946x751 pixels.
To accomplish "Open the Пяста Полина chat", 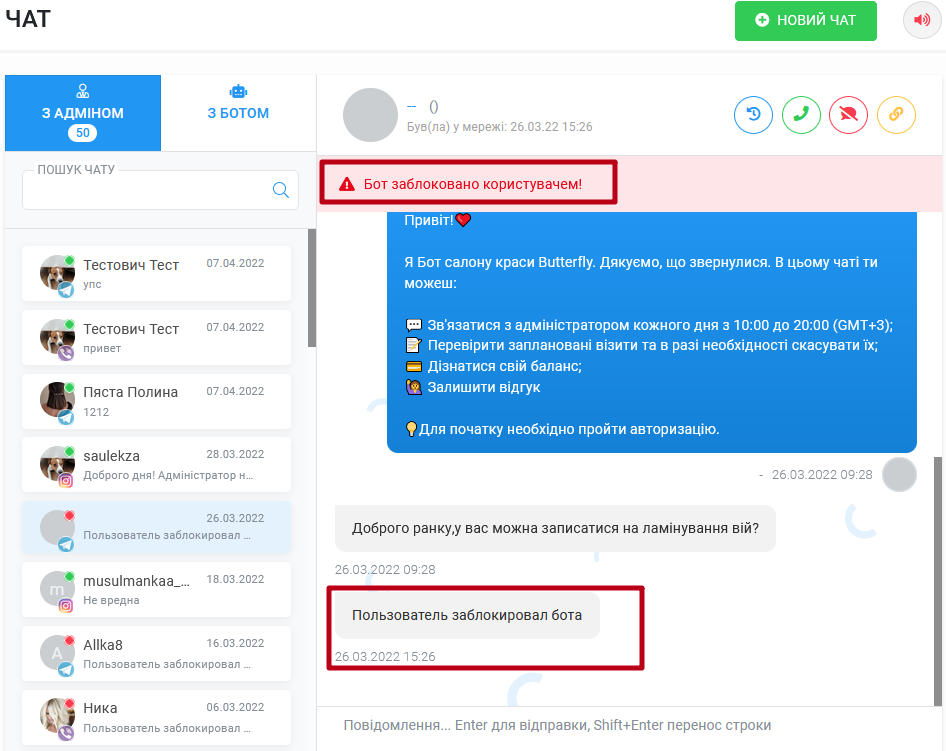I will 156,401.
